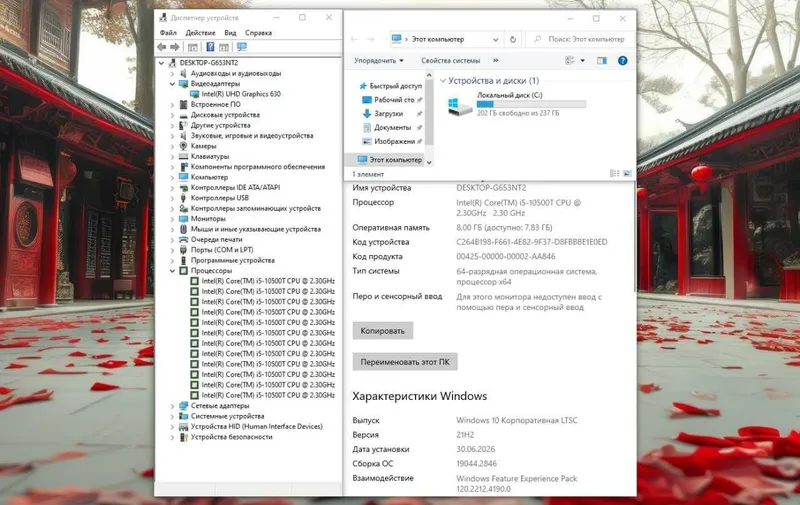
Task: Collapse the Устройства и диски group
Action: pyautogui.click(x=443, y=81)
